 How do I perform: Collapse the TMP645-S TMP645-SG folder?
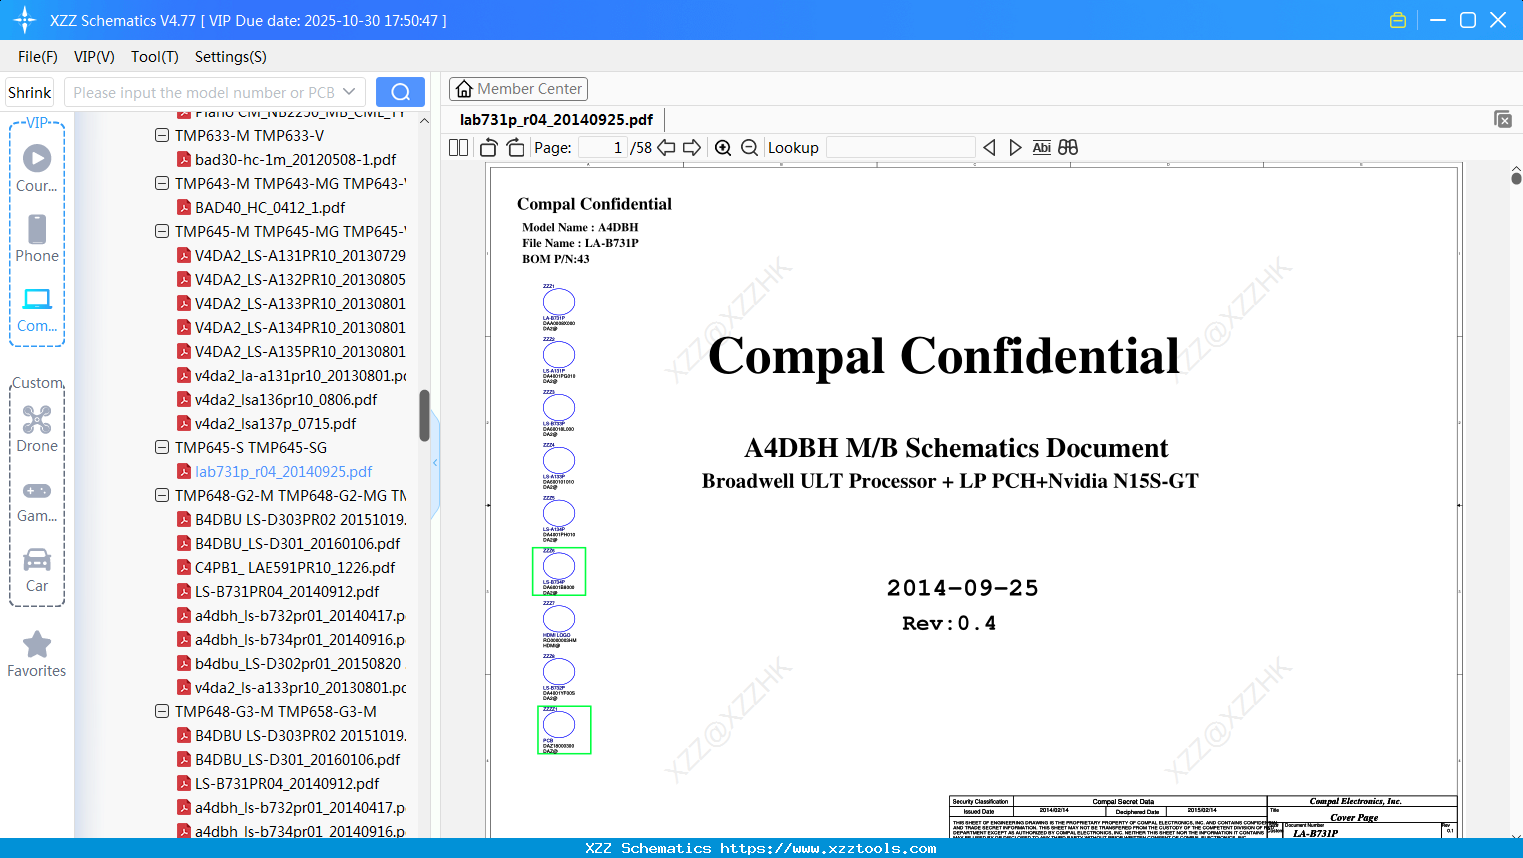pyautogui.click(x=162, y=447)
